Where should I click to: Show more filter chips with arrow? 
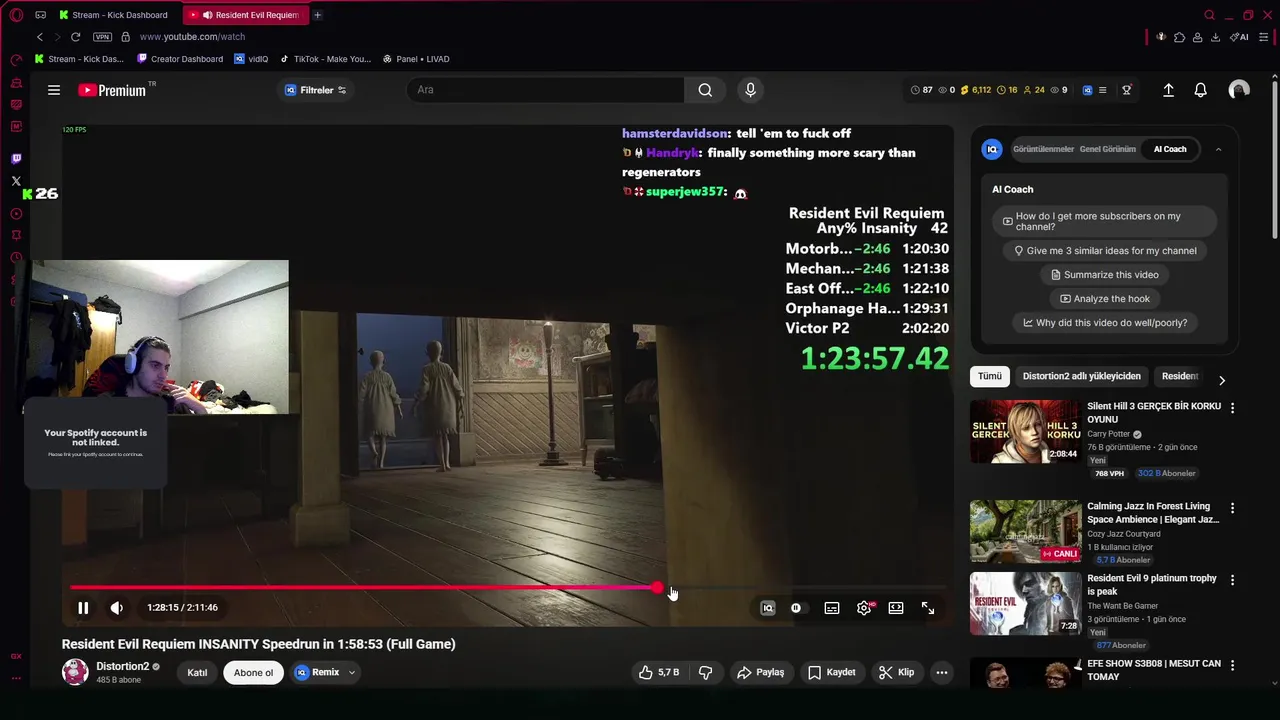point(1221,380)
